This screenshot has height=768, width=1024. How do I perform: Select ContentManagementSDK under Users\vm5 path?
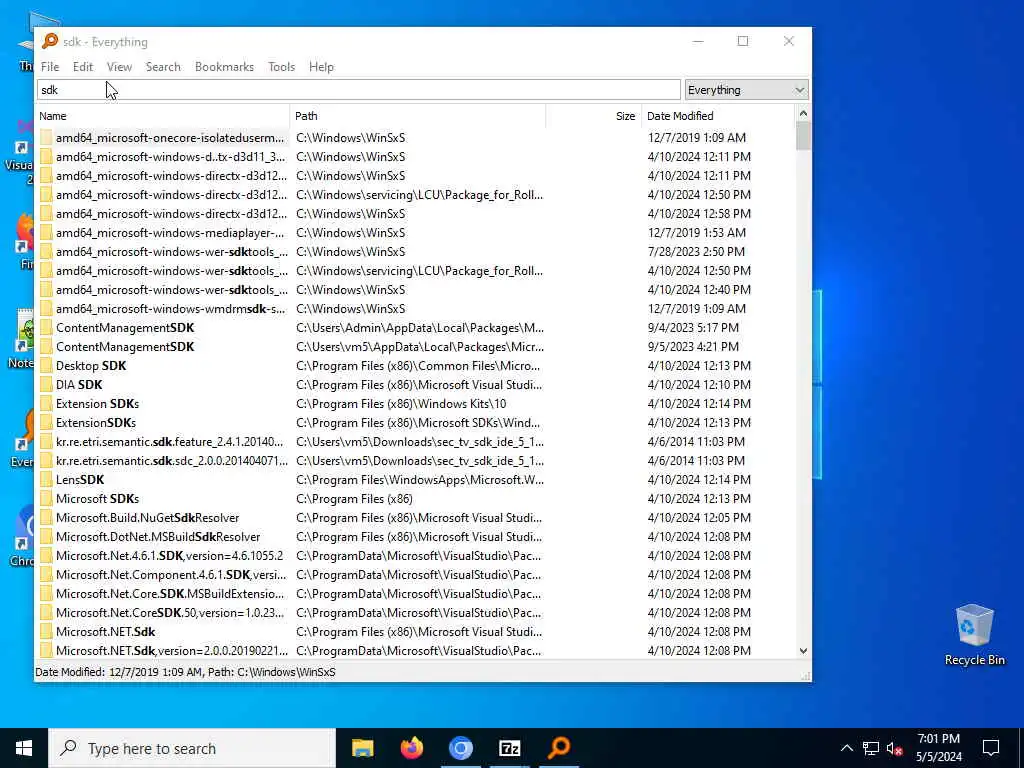click(125, 347)
